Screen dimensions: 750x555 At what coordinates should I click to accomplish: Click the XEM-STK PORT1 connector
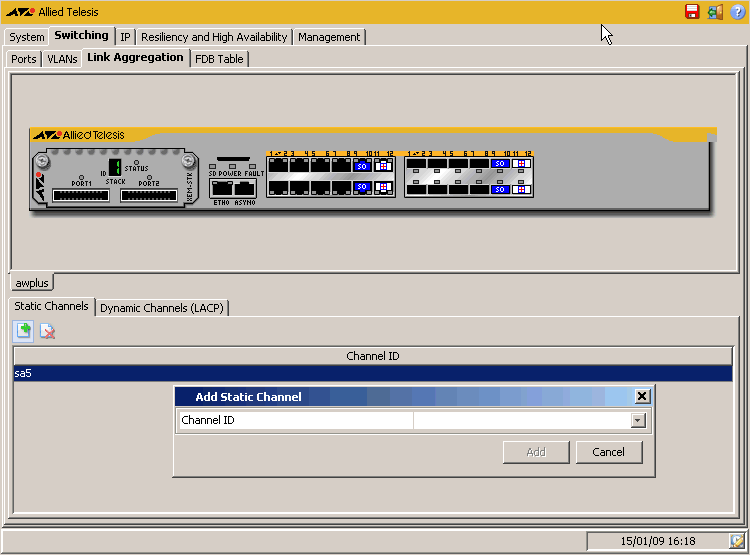pyautogui.click(x=81, y=195)
